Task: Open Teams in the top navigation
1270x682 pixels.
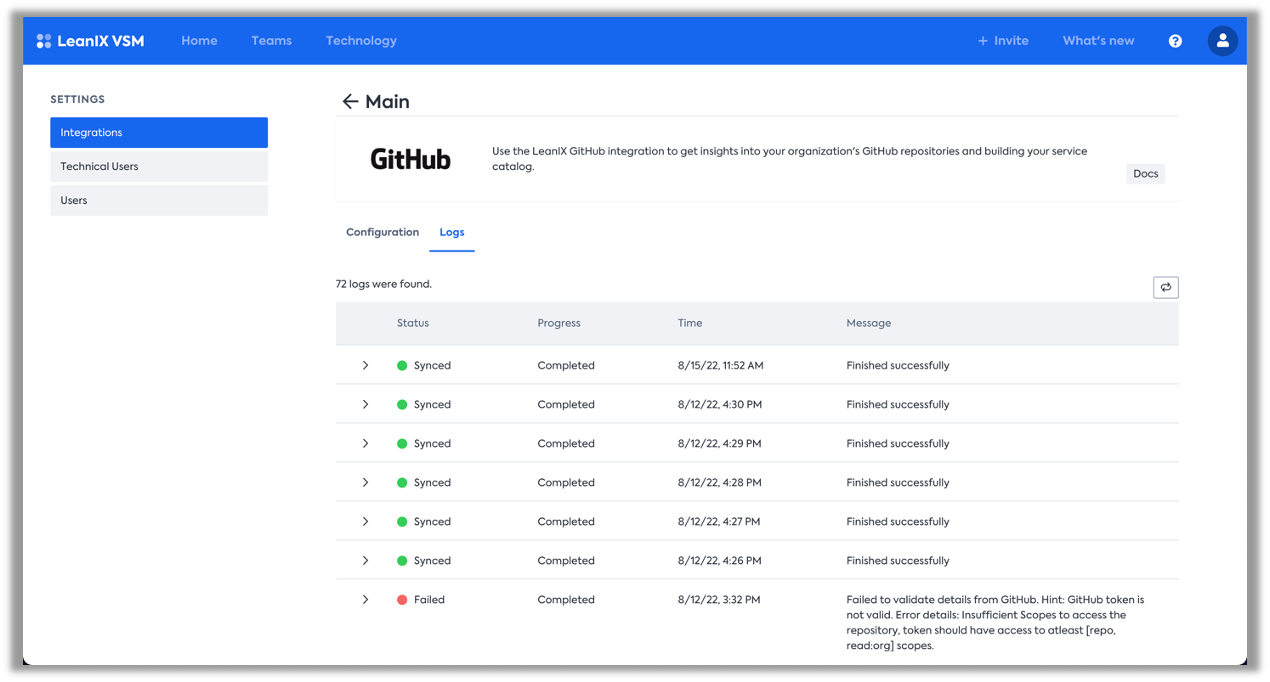Action: pyautogui.click(x=271, y=41)
